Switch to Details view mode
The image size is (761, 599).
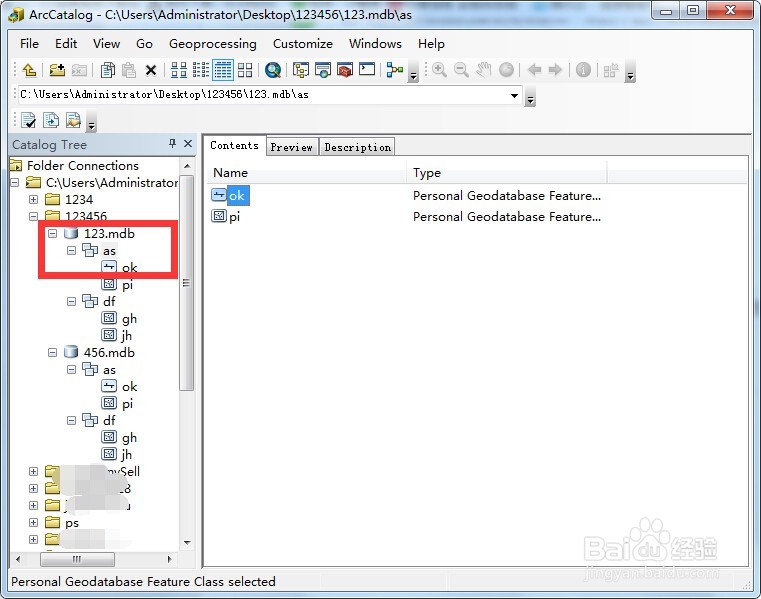[223, 70]
